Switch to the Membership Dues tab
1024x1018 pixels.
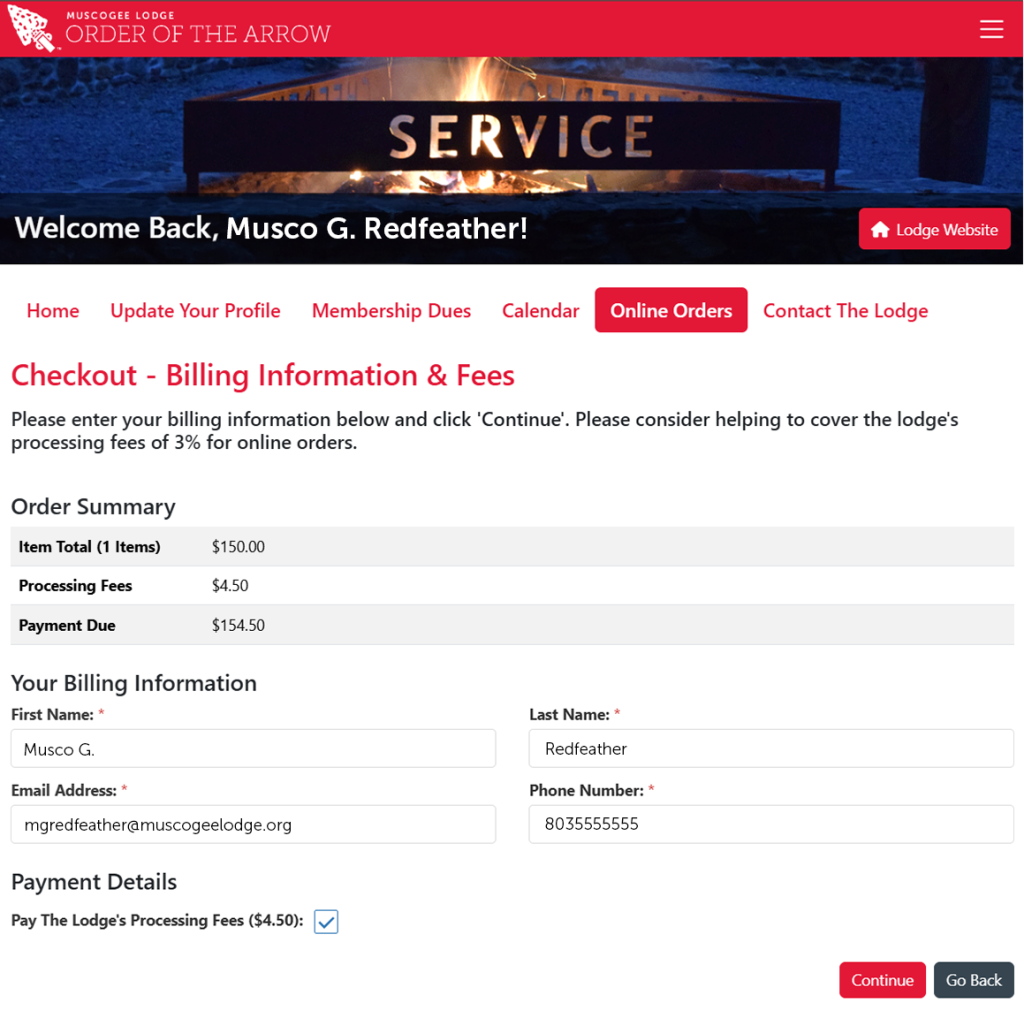coord(391,311)
